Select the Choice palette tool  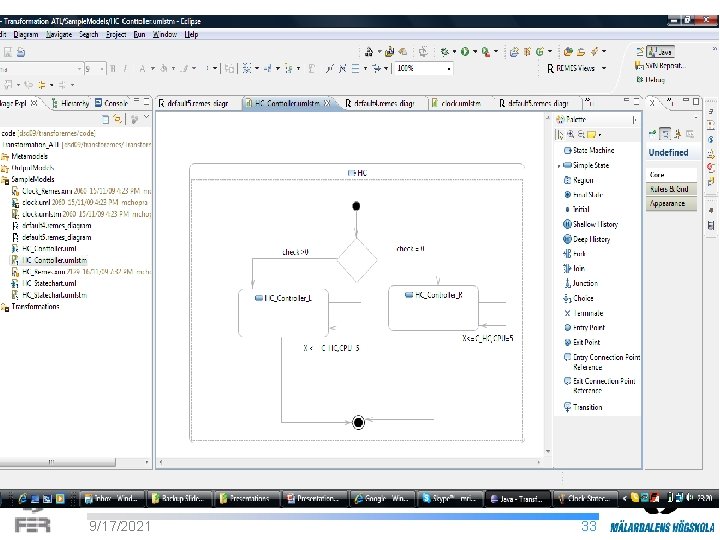(578, 298)
